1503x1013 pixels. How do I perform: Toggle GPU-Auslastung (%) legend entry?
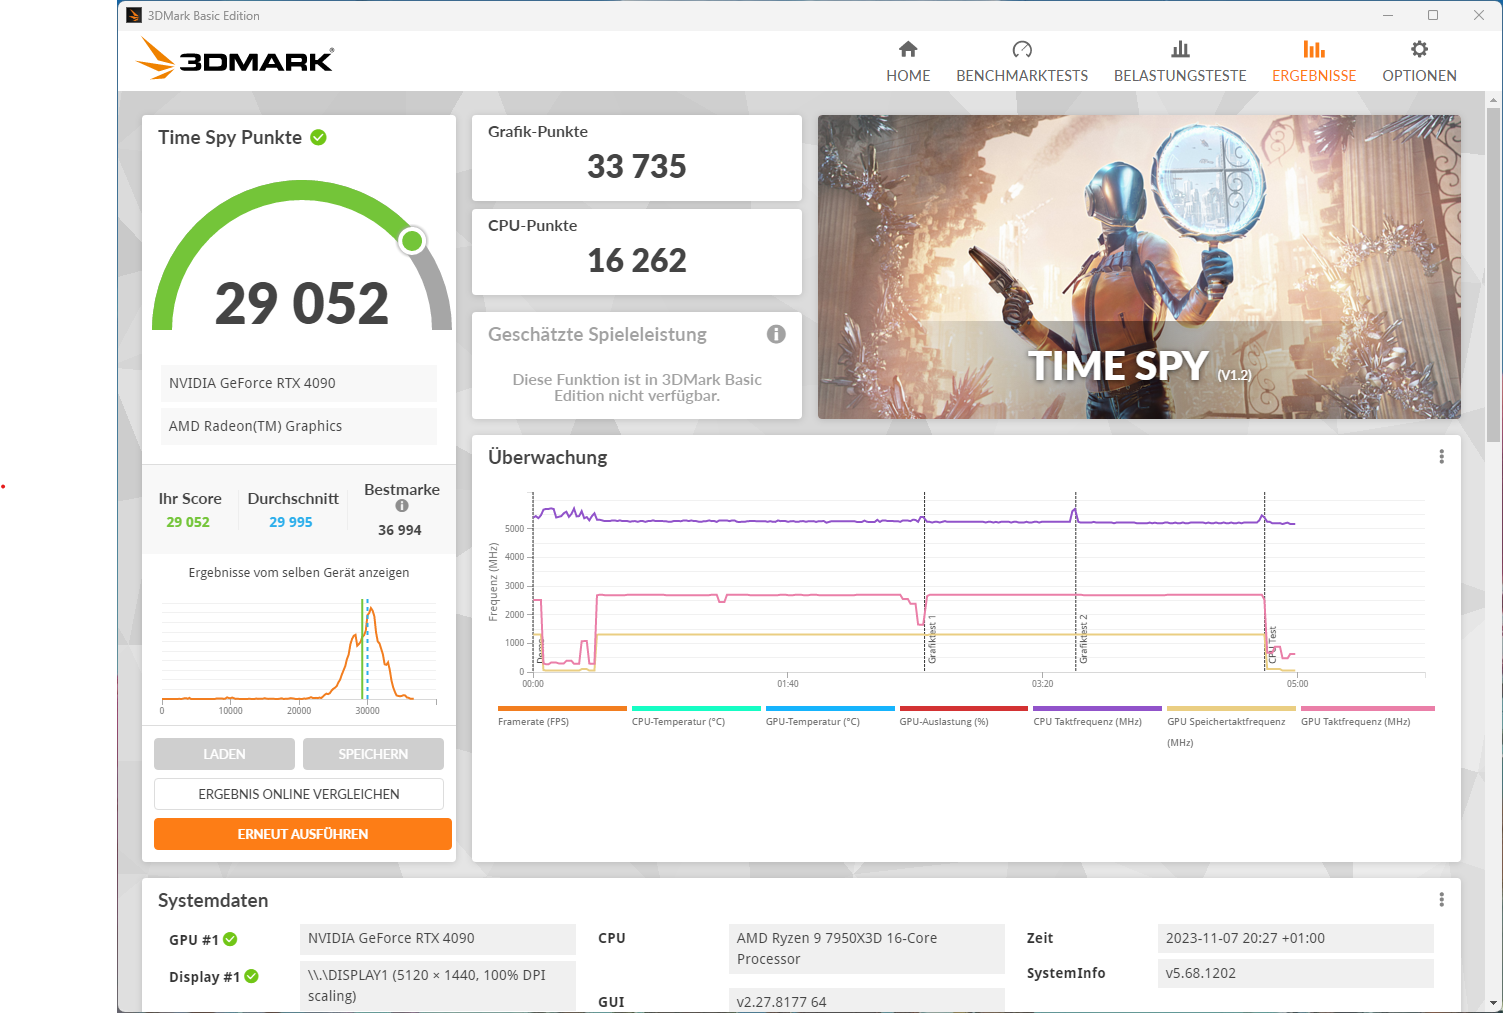click(x=963, y=715)
